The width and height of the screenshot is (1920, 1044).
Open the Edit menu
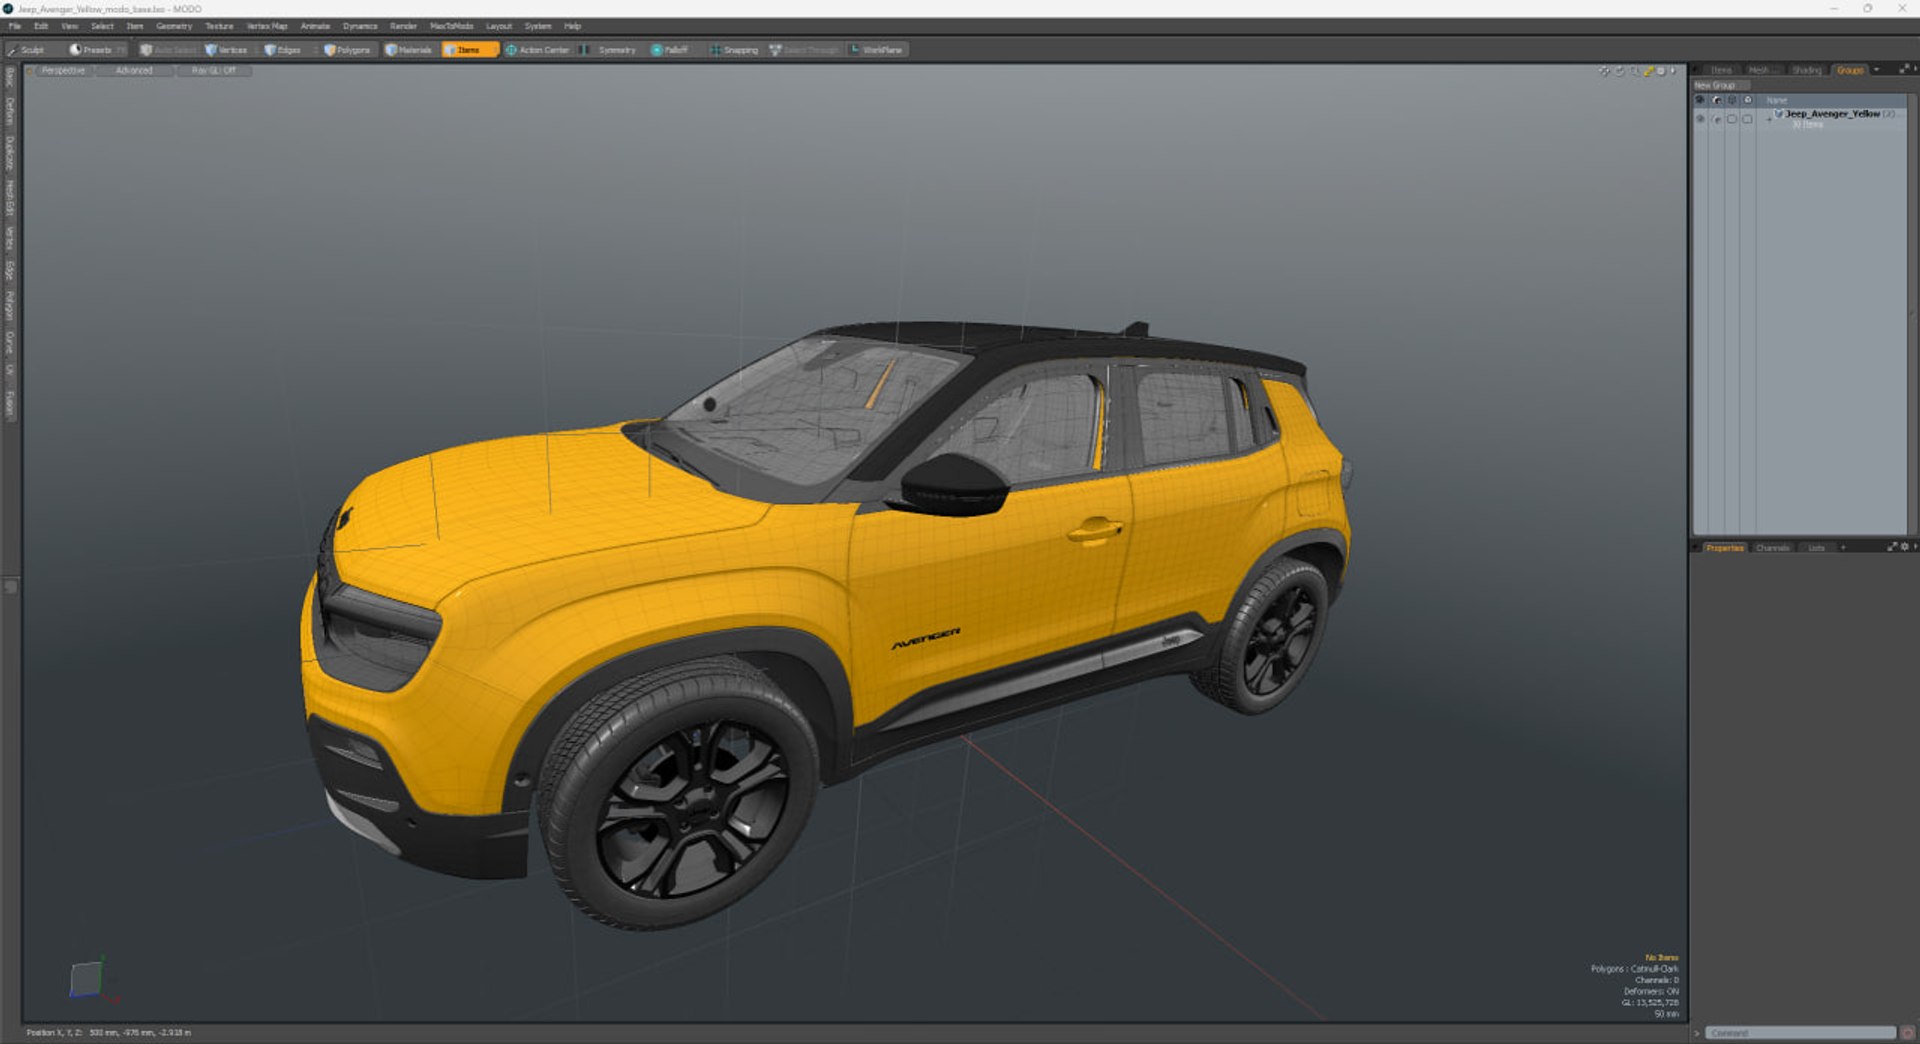pos(41,26)
